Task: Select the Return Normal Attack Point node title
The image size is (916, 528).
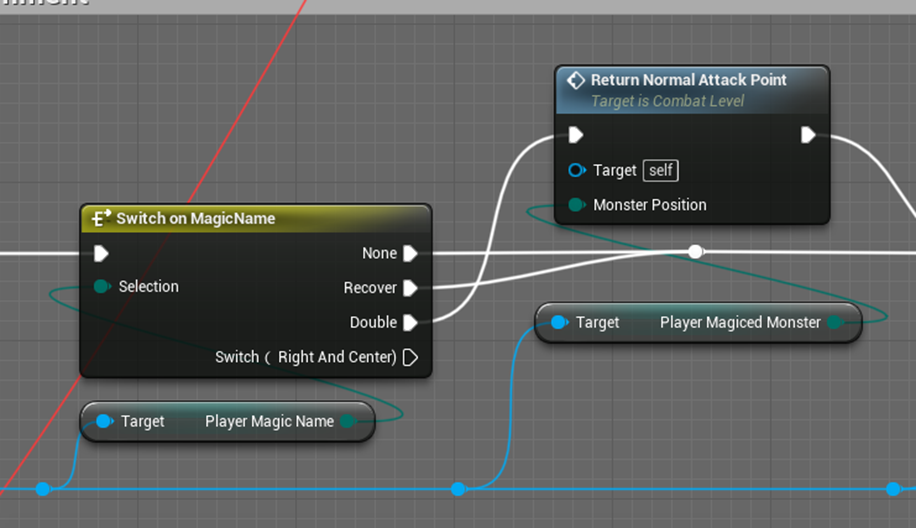Action: 689,80
